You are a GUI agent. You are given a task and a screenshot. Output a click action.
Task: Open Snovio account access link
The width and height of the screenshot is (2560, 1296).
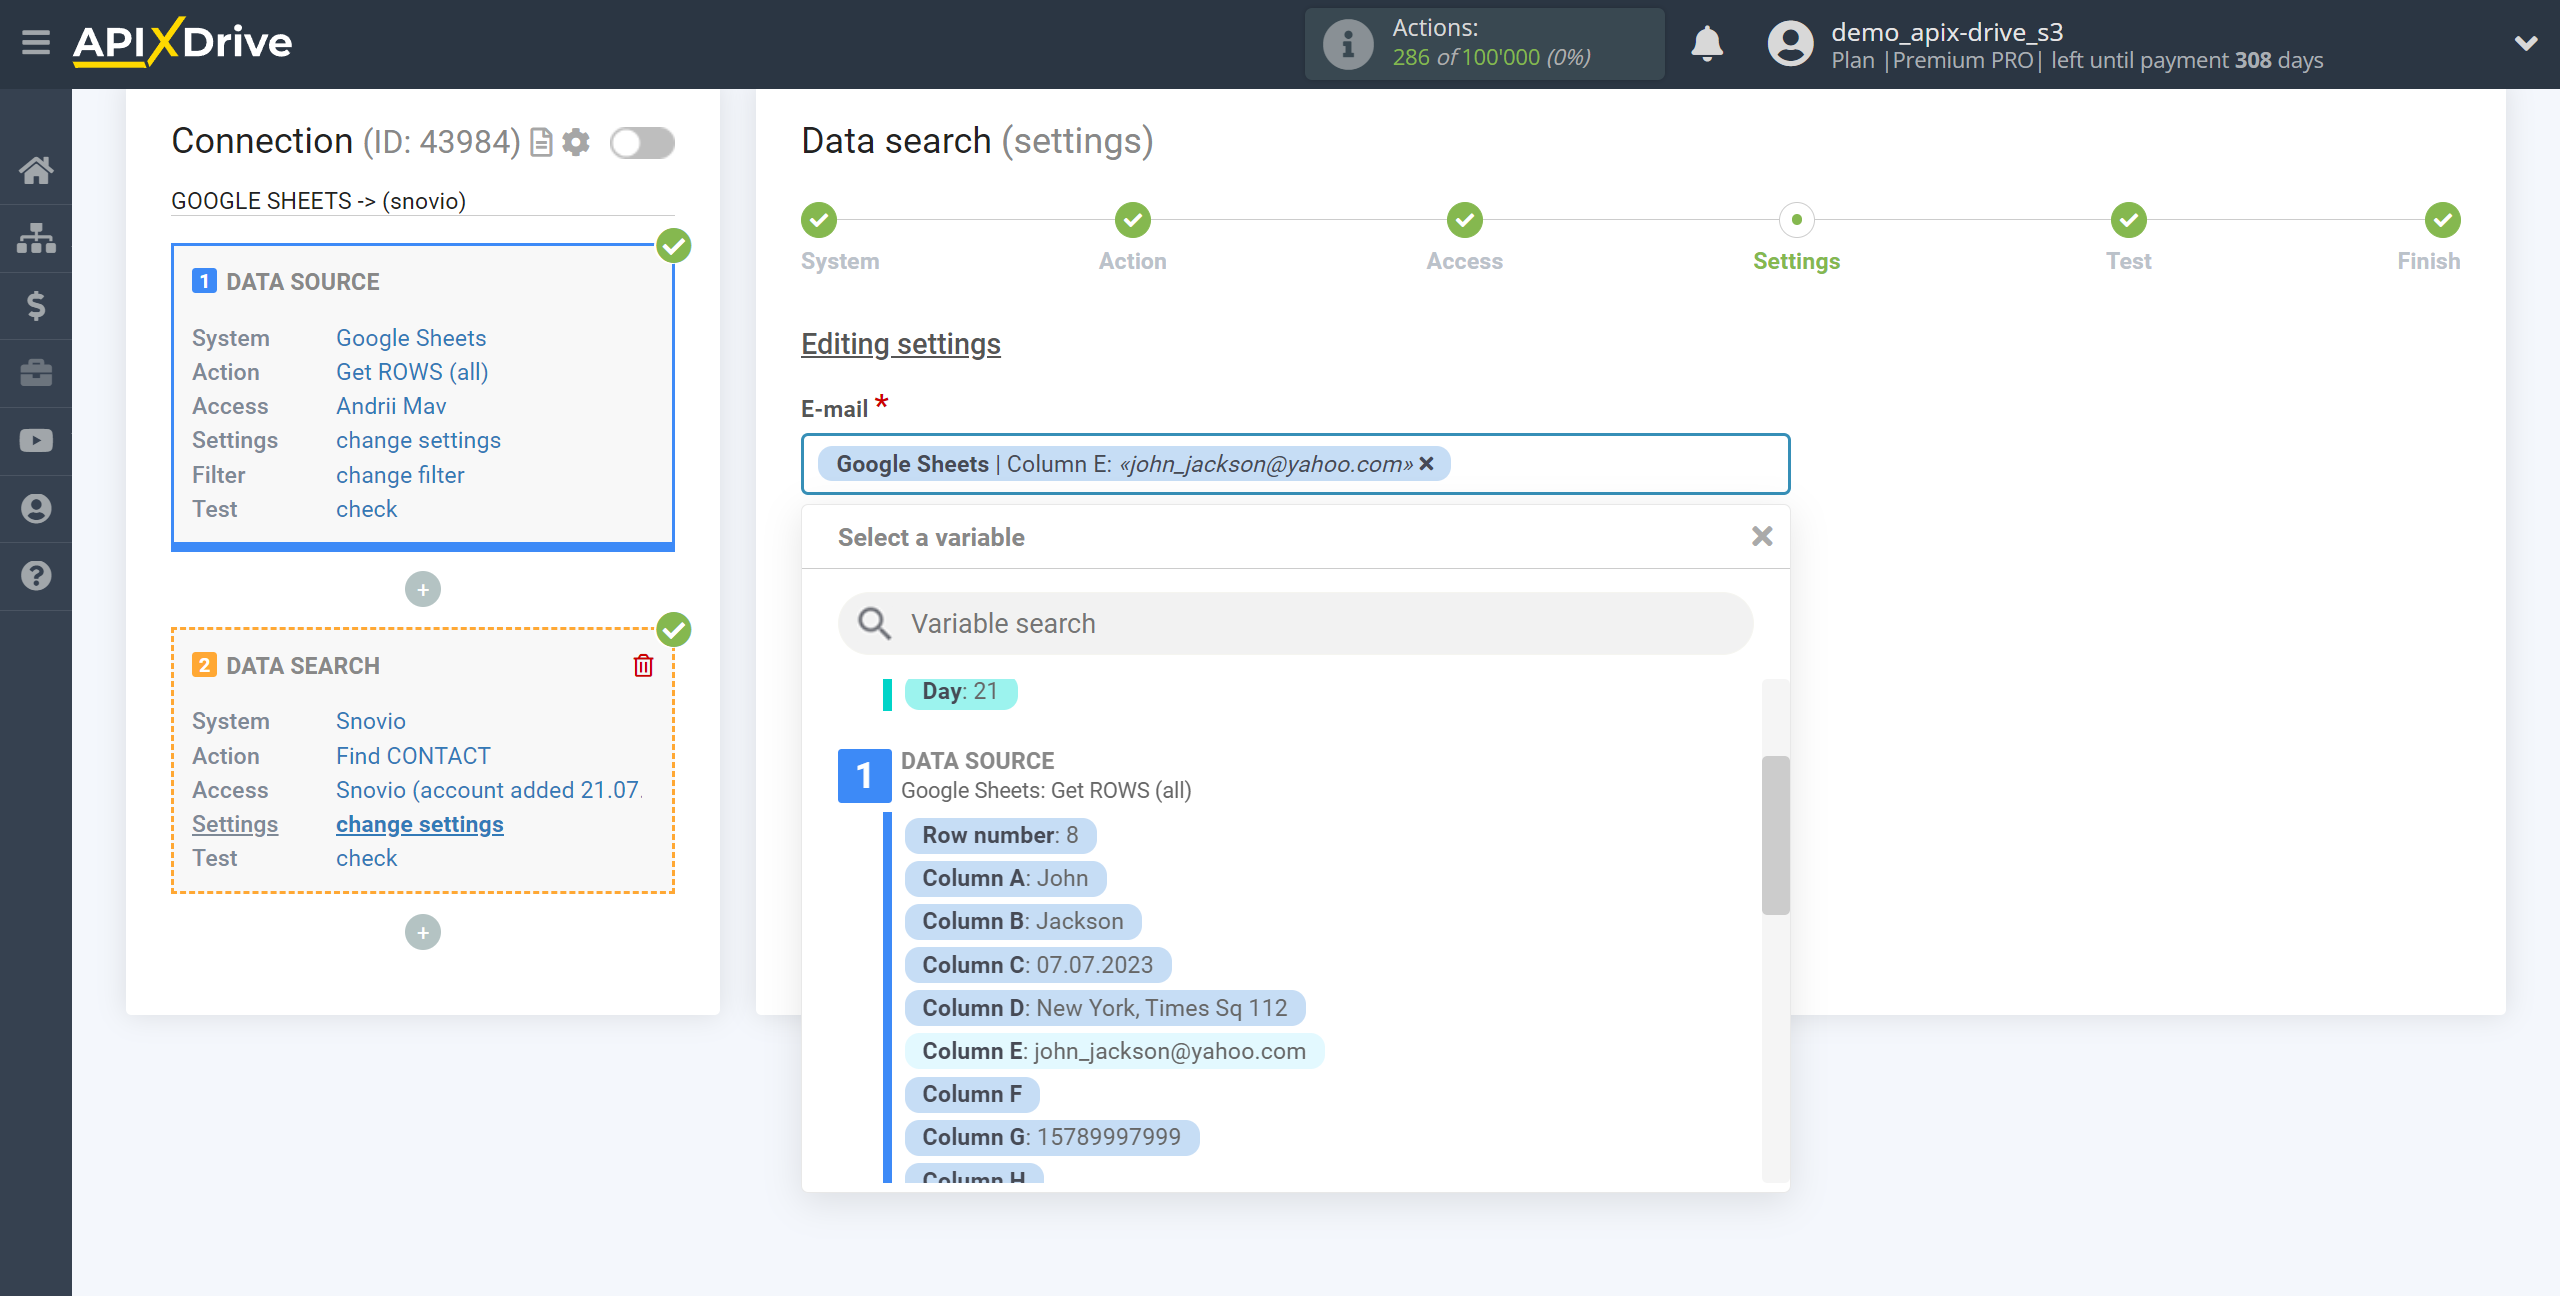click(489, 790)
